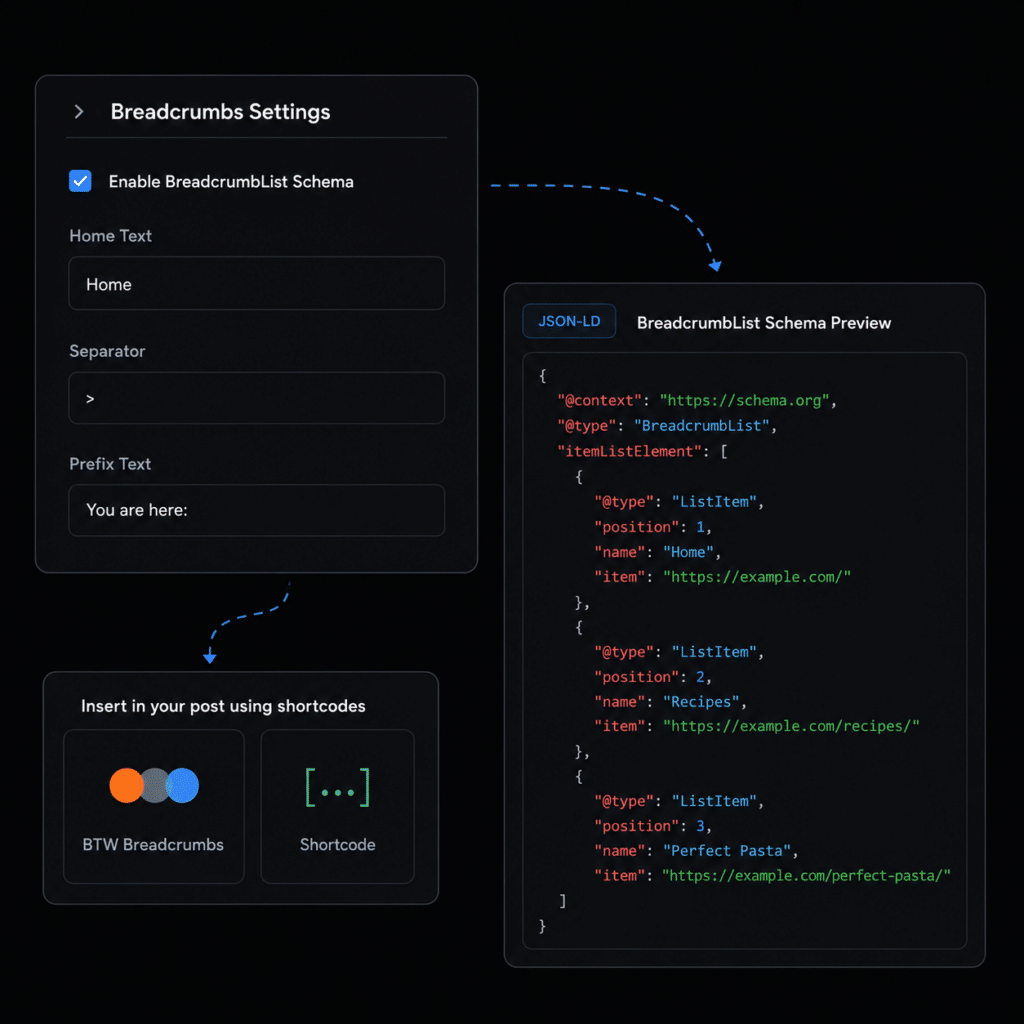Screen dimensions: 1024x1024
Task: Click into the Separator input field
Action: pyautogui.click(x=257, y=398)
